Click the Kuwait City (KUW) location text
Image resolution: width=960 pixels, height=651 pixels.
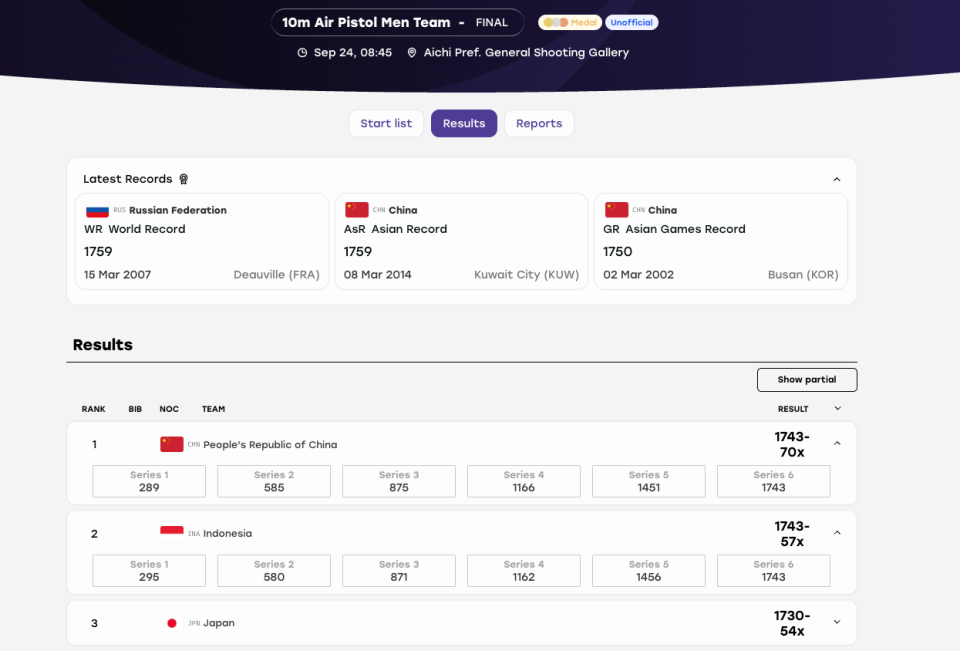tap(527, 275)
